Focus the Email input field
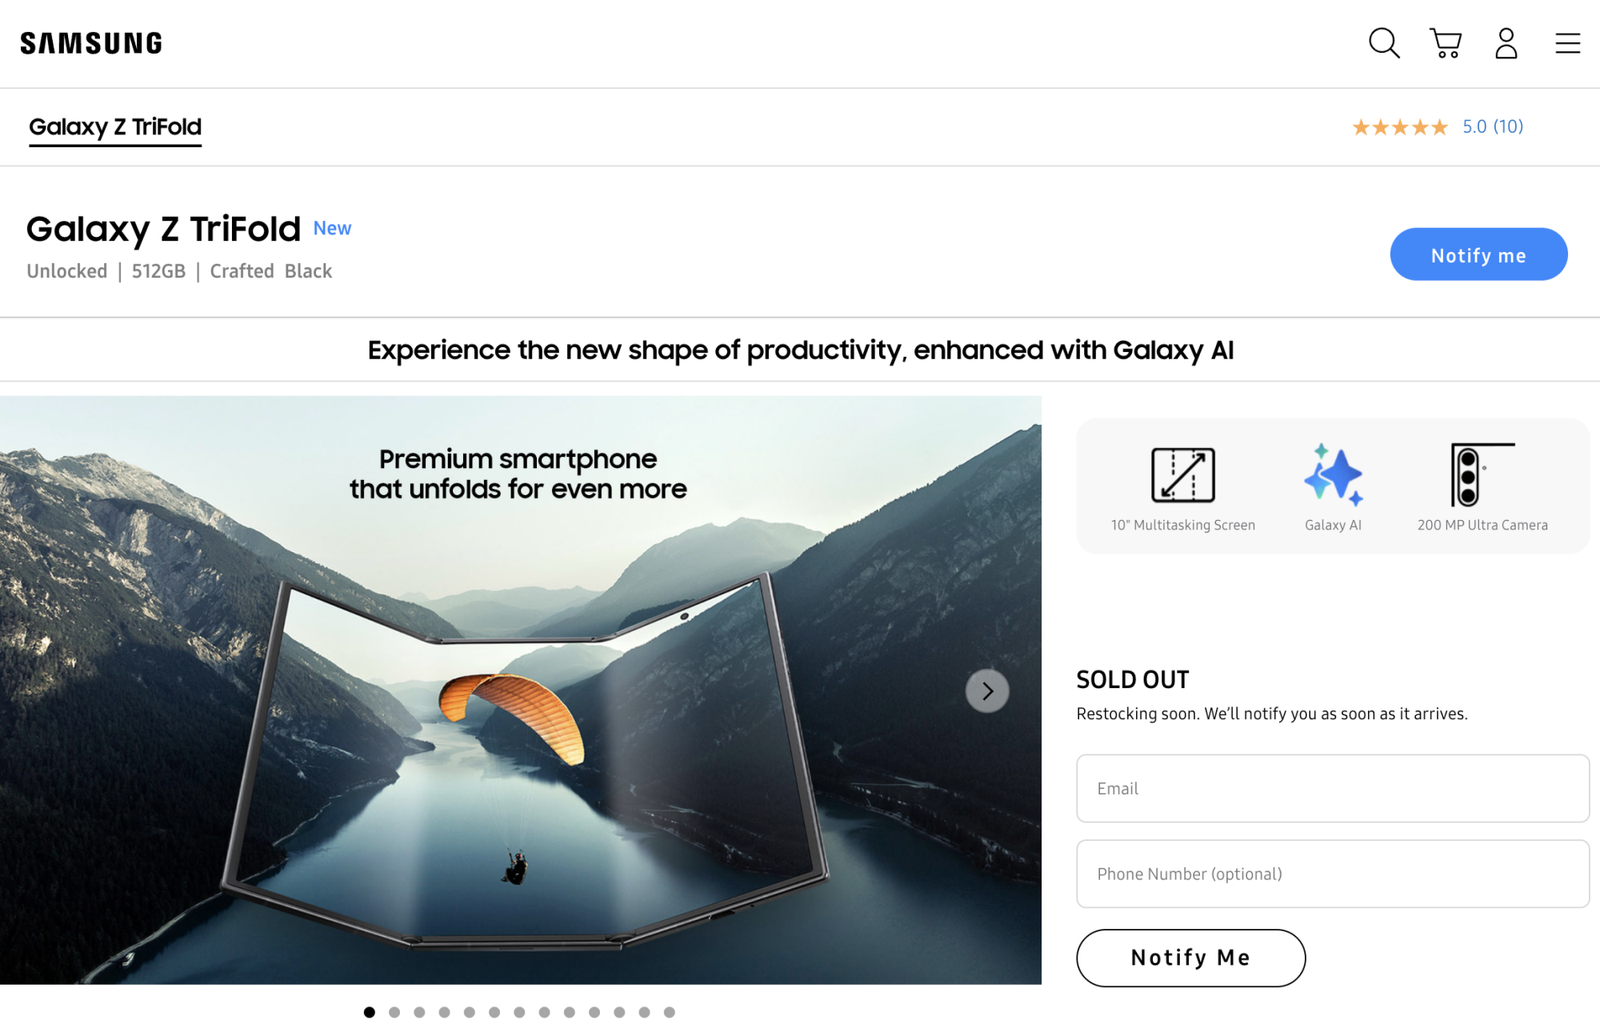Viewport: 1600px width, 1020px height. (x=1332, y=789)
